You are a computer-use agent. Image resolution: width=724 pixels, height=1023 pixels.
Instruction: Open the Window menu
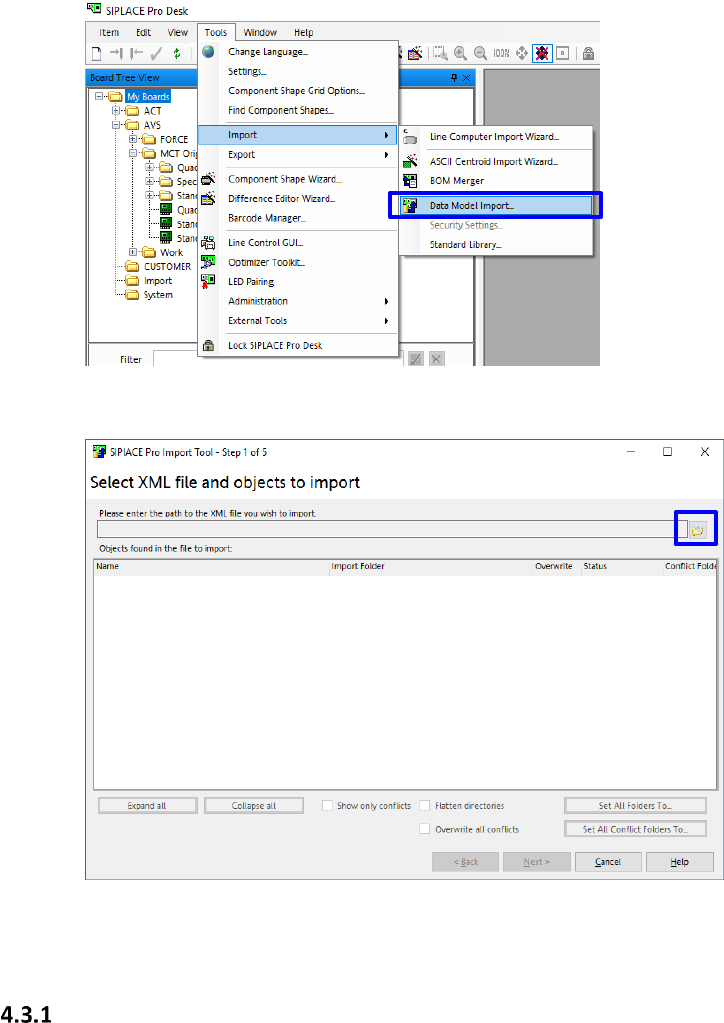260,33
